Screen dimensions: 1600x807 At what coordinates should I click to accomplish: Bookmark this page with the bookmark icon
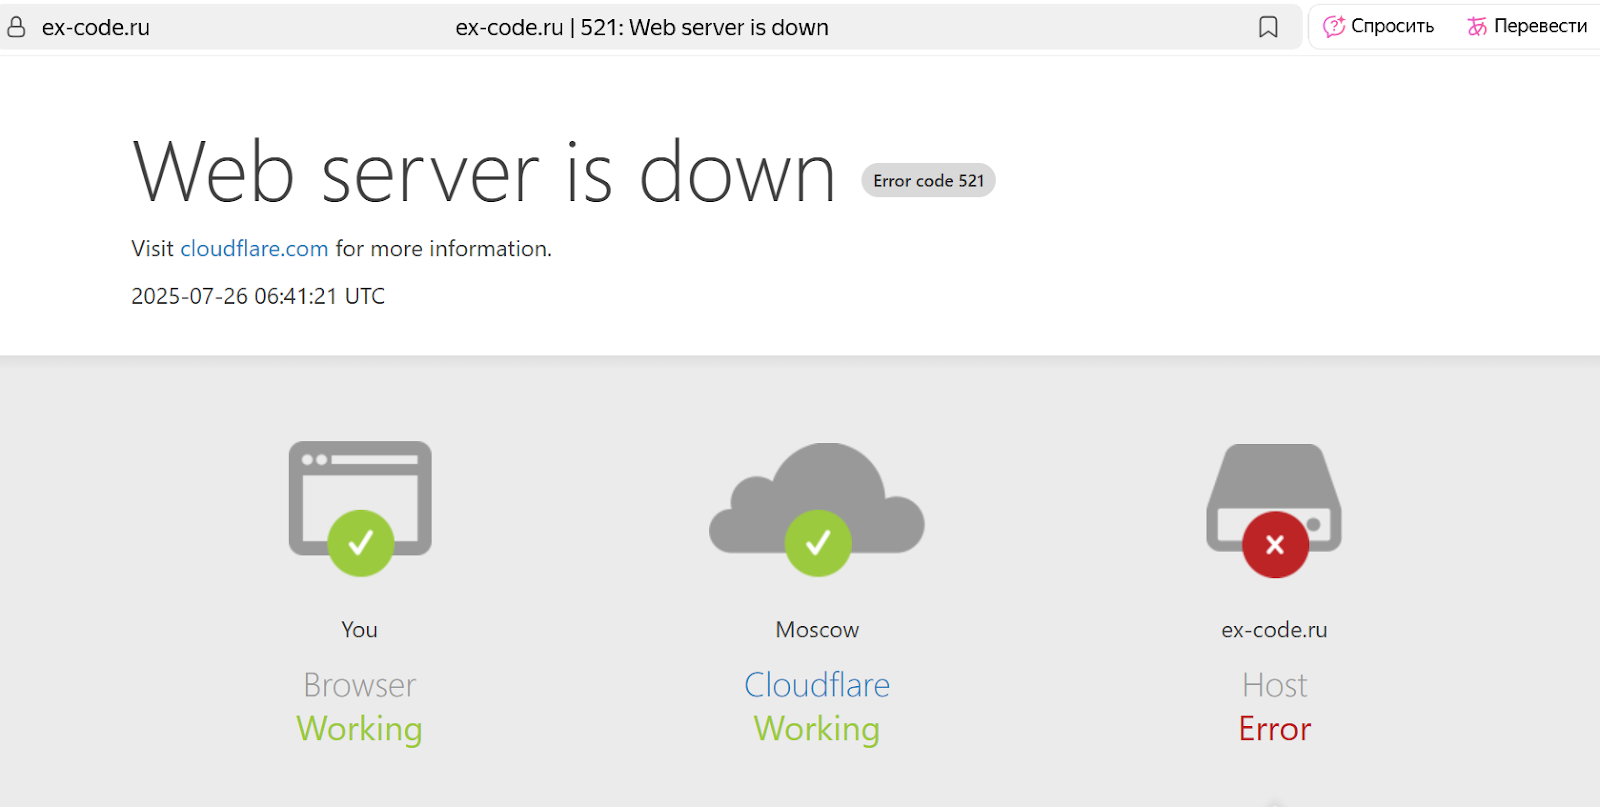click(x=1268, y=27)
